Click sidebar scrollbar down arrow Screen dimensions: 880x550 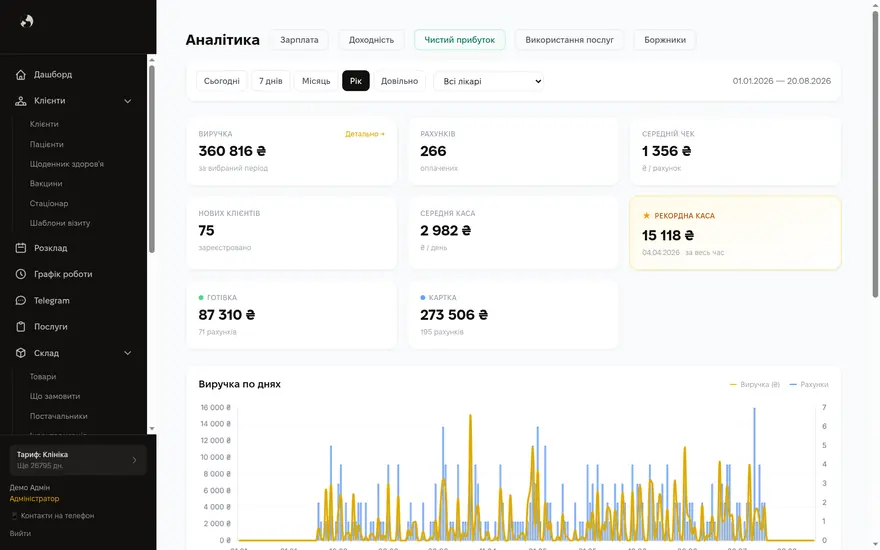click(152, 429)
